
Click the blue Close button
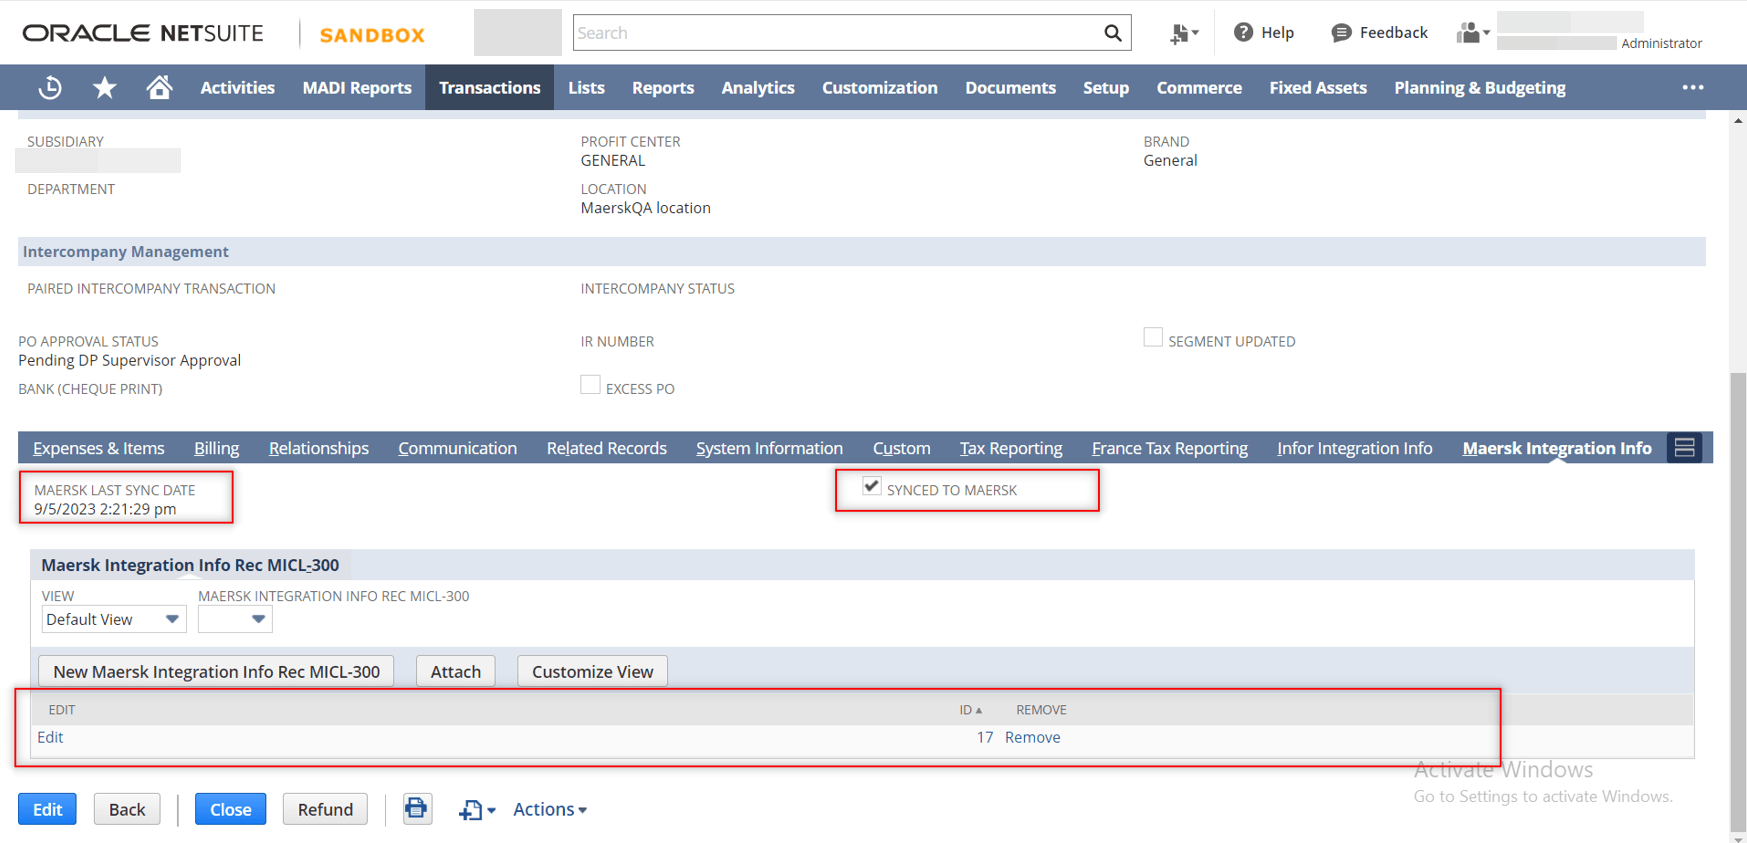(230, 809)
